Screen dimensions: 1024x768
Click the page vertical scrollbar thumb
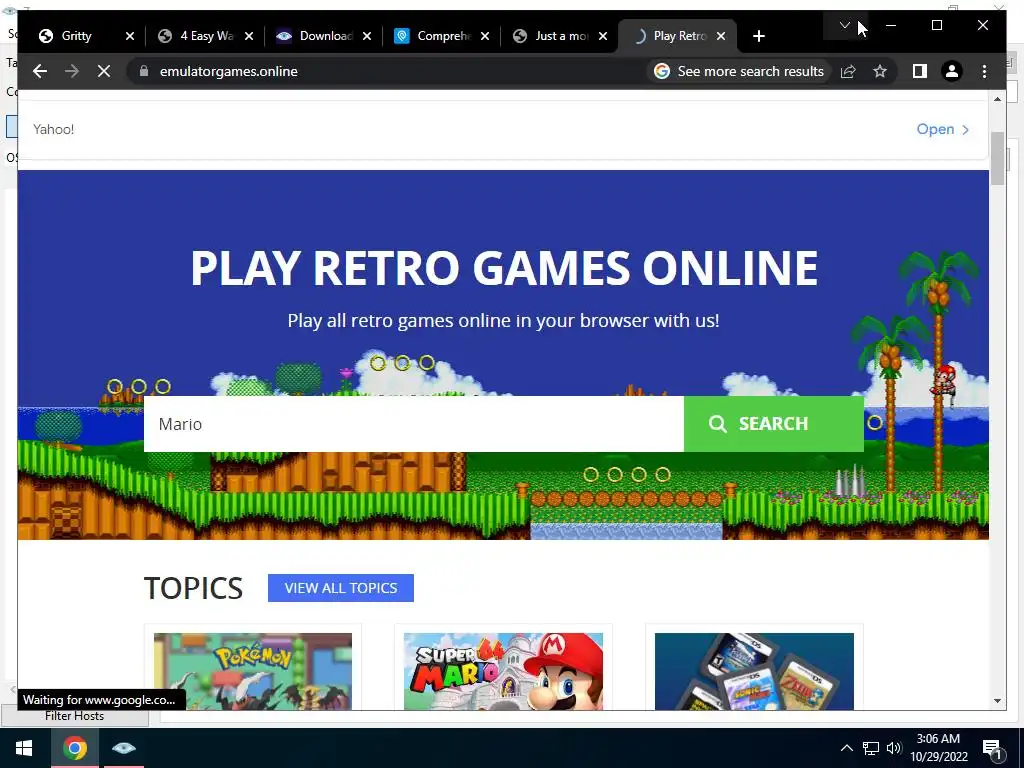997,159
